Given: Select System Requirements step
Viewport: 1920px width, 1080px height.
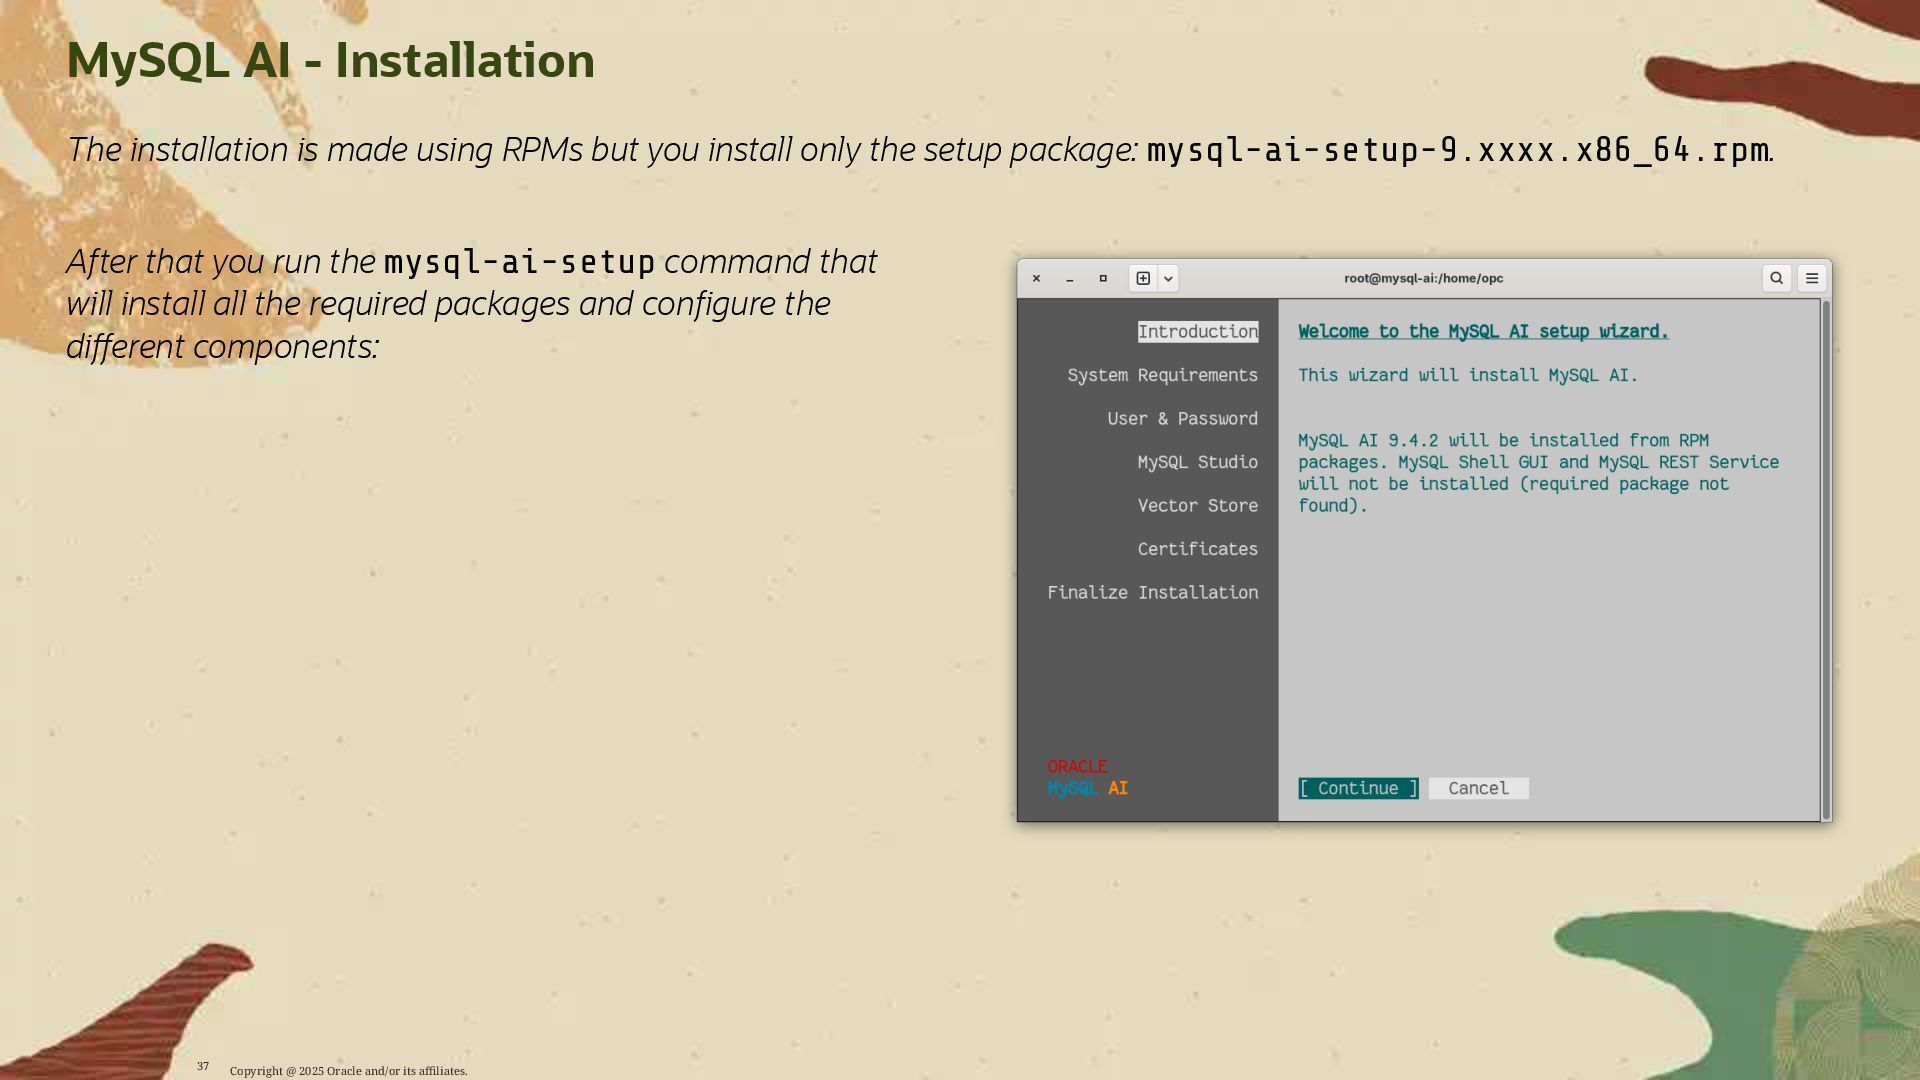Looking at the screenshot, I should [x=1162, y=375].
